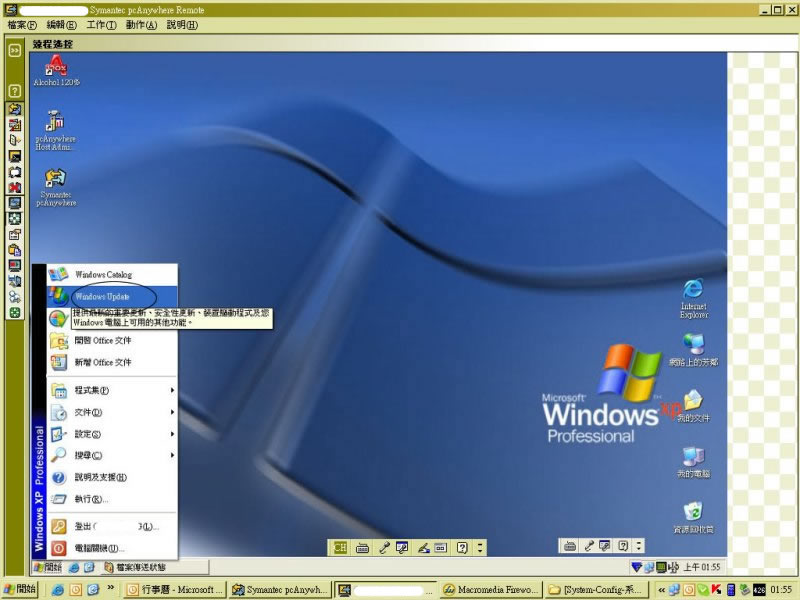This screenshot has height=600, width=800.
Task: Choose Windows Update in Start menu
Action: [112, 296]
